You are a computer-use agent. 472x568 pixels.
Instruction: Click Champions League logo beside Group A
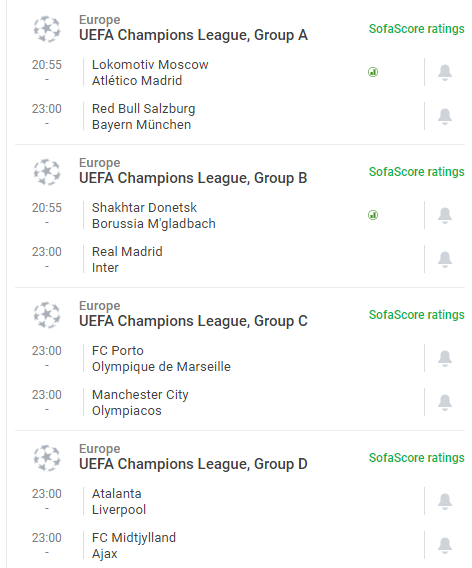pos(47,29)
